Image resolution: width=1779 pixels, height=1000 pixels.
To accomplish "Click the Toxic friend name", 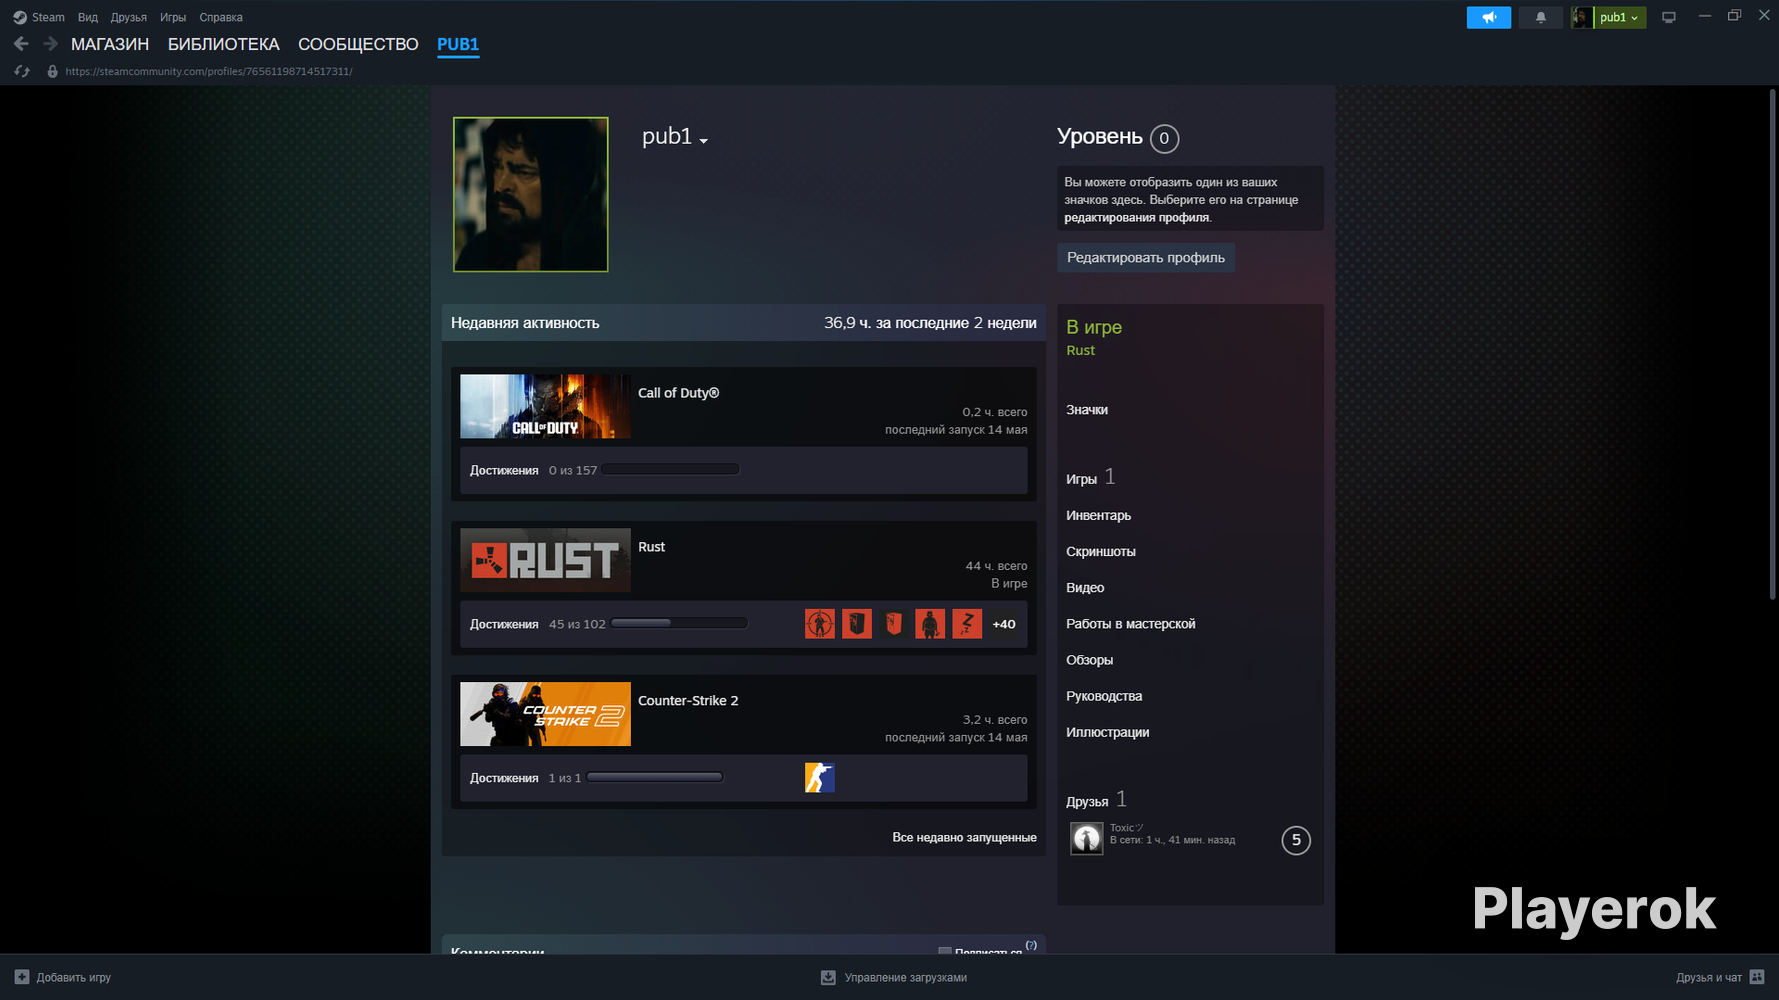I will click(1126, 827).
